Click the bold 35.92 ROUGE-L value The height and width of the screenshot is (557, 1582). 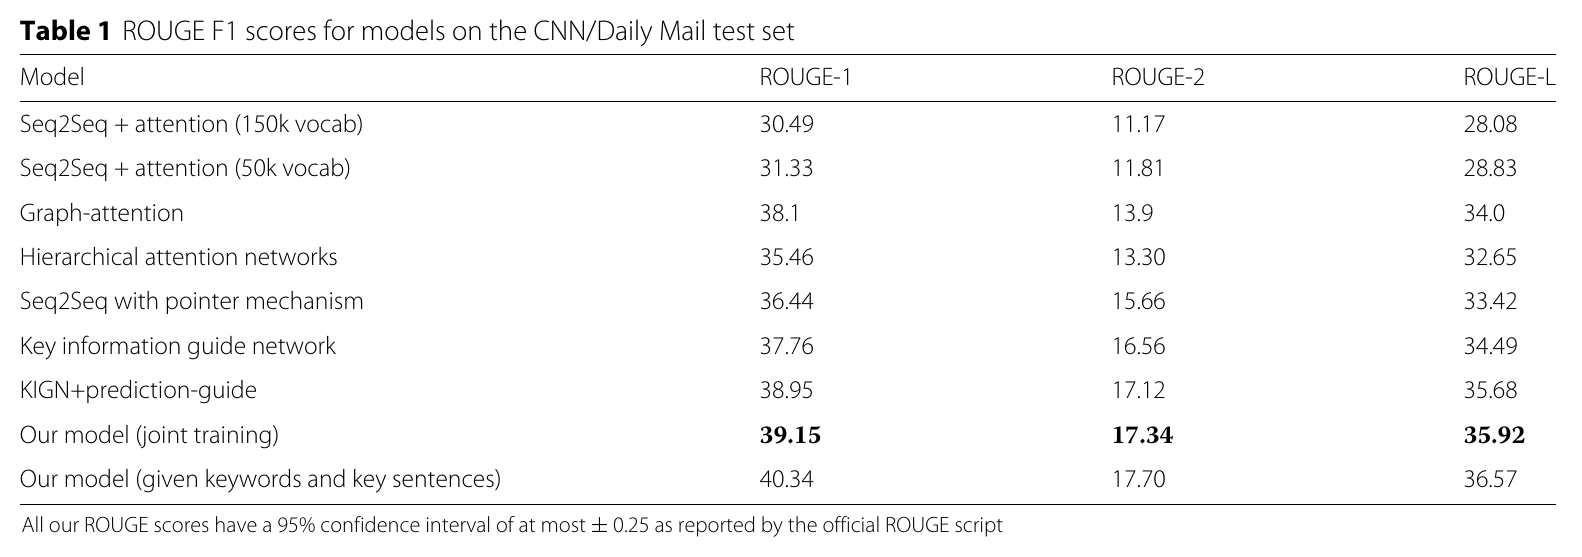[1494, 435]
